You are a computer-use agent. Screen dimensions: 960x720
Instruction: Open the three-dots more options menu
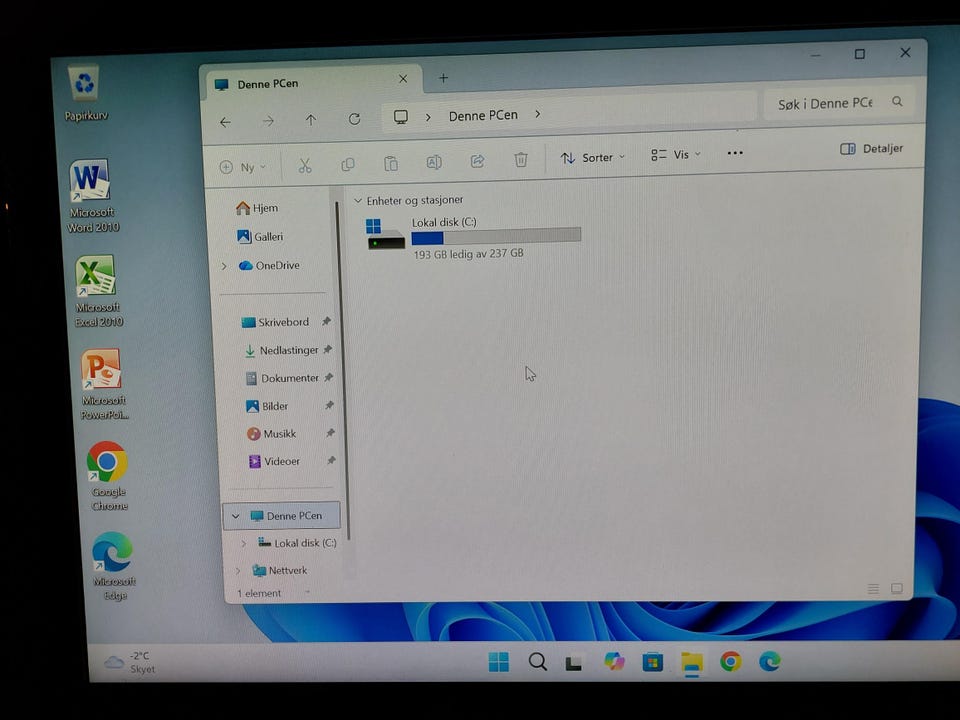735,153
